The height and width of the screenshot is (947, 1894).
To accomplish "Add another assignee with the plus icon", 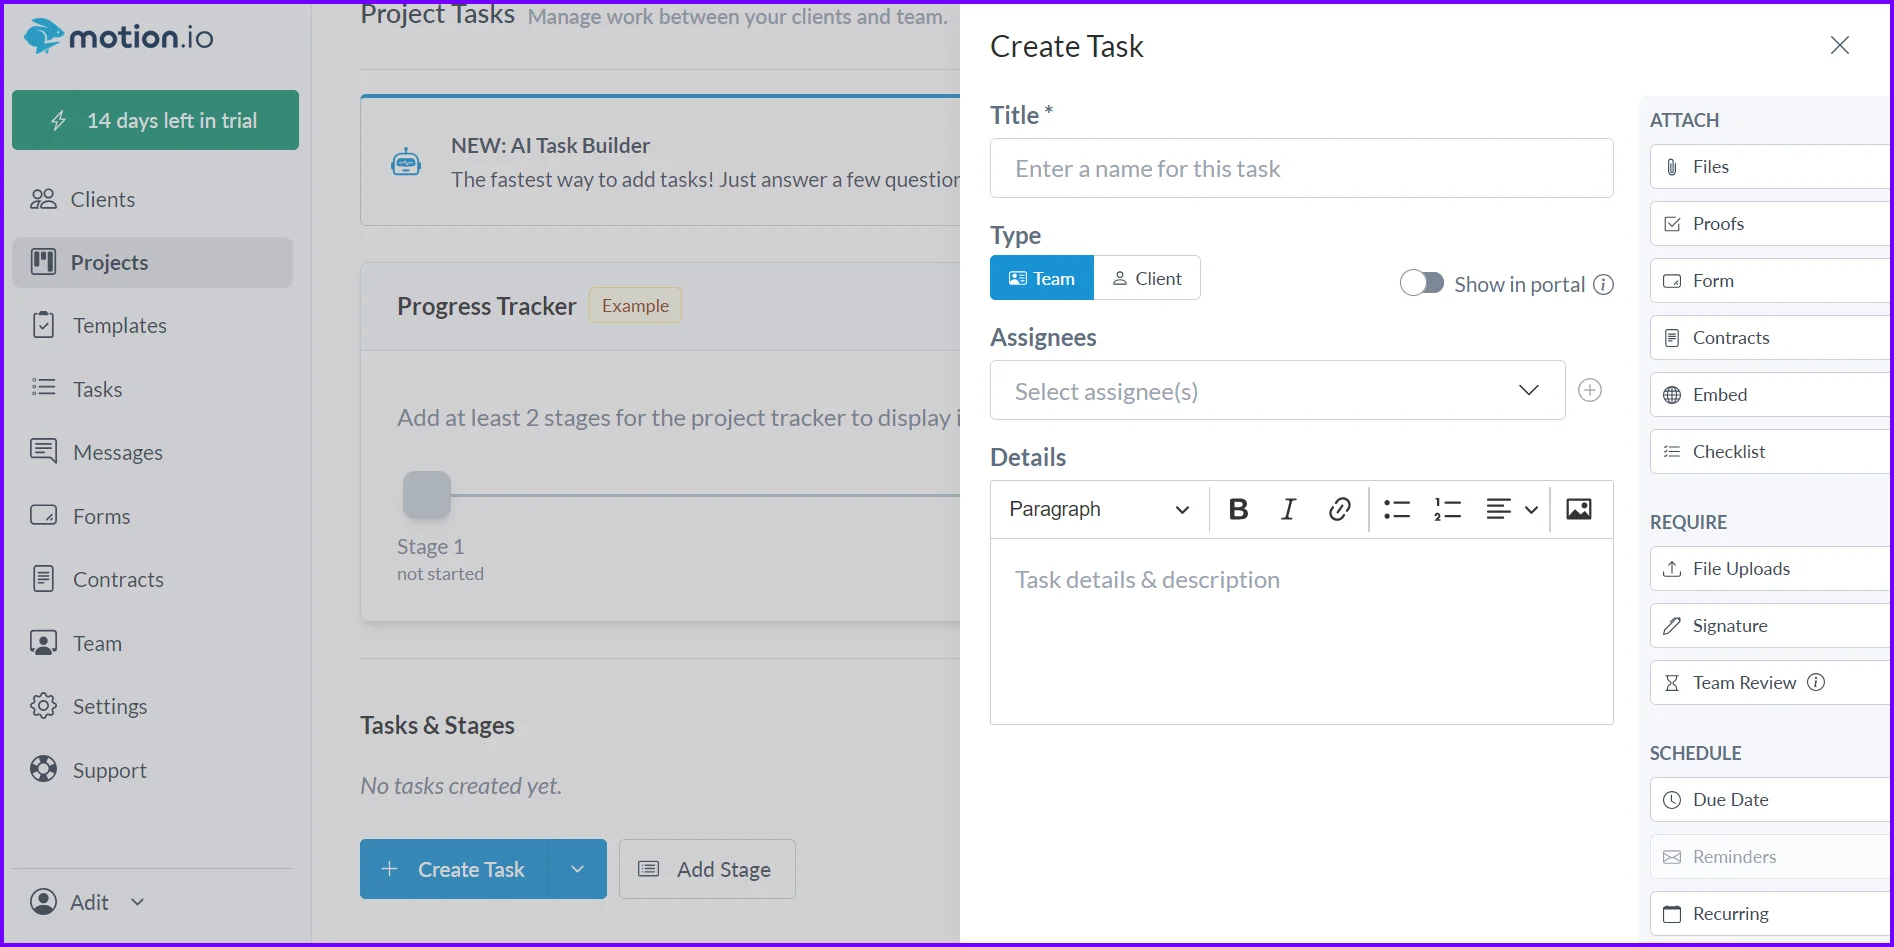I will [x=1590, y=390].
